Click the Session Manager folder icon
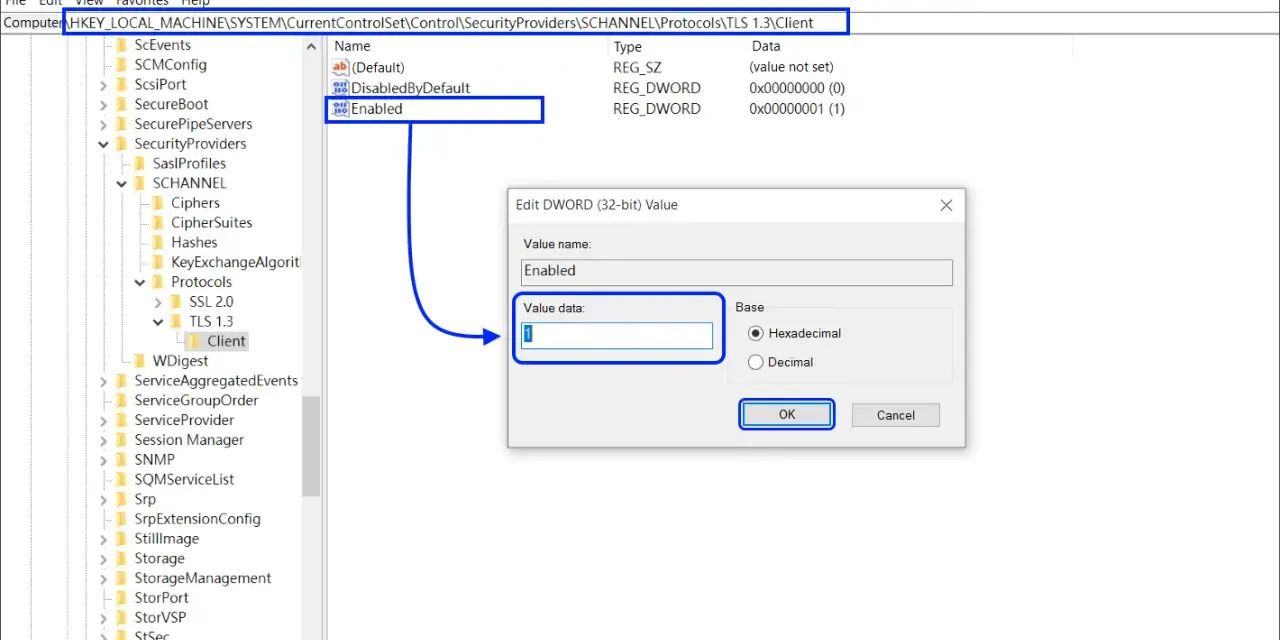This screenshot has height=640, width=1280. point(122,440)
